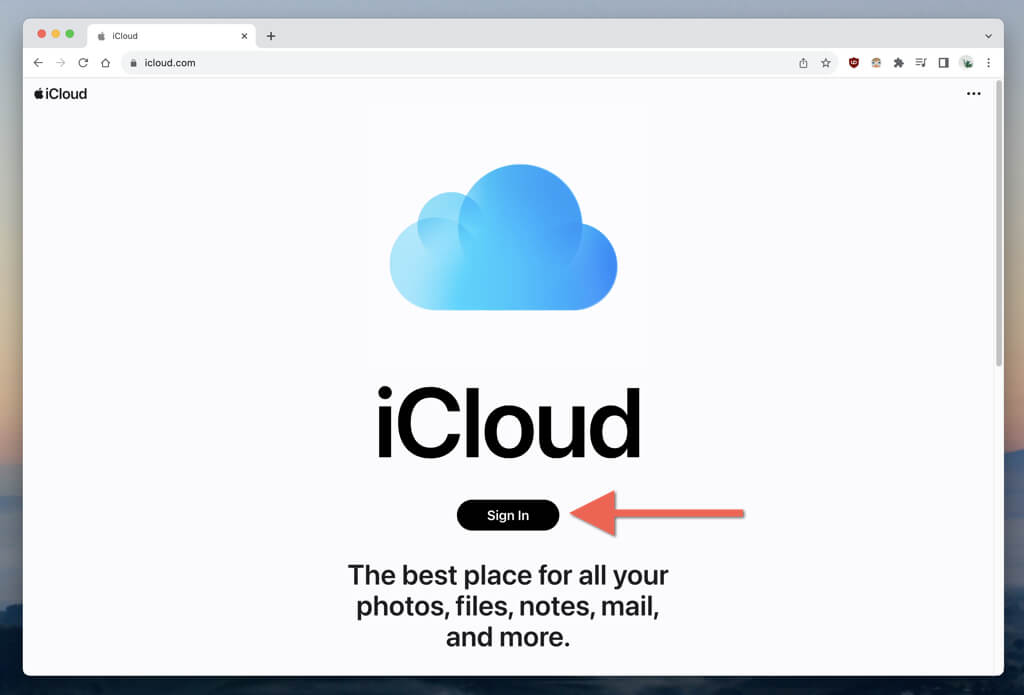The height and width of the screenshot is (695, 1024).
Task: Maximize the window with green button
Action: (70, 34)
